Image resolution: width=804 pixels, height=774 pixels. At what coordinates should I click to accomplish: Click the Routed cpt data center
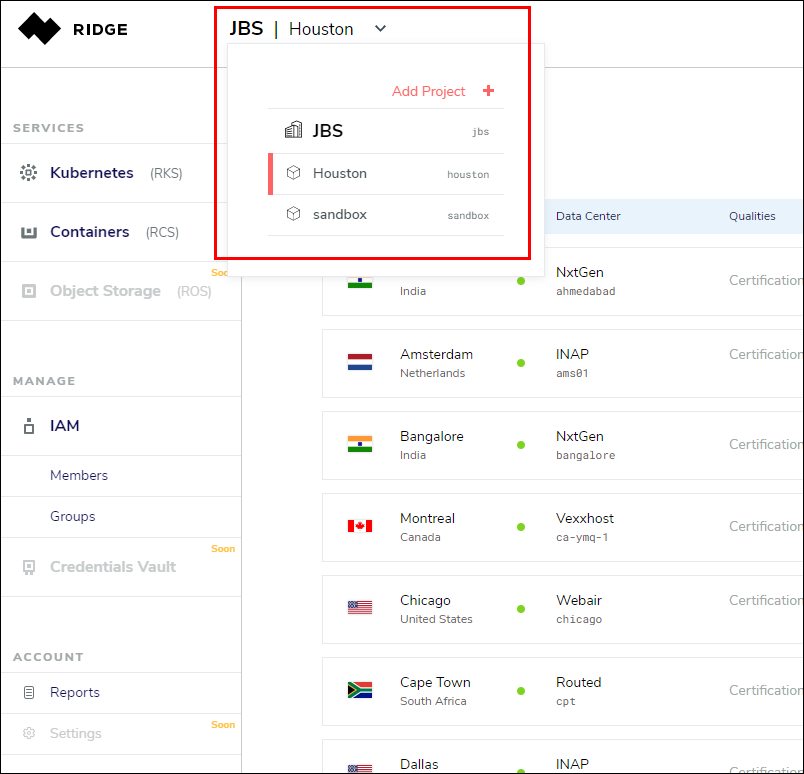point(579,691)
